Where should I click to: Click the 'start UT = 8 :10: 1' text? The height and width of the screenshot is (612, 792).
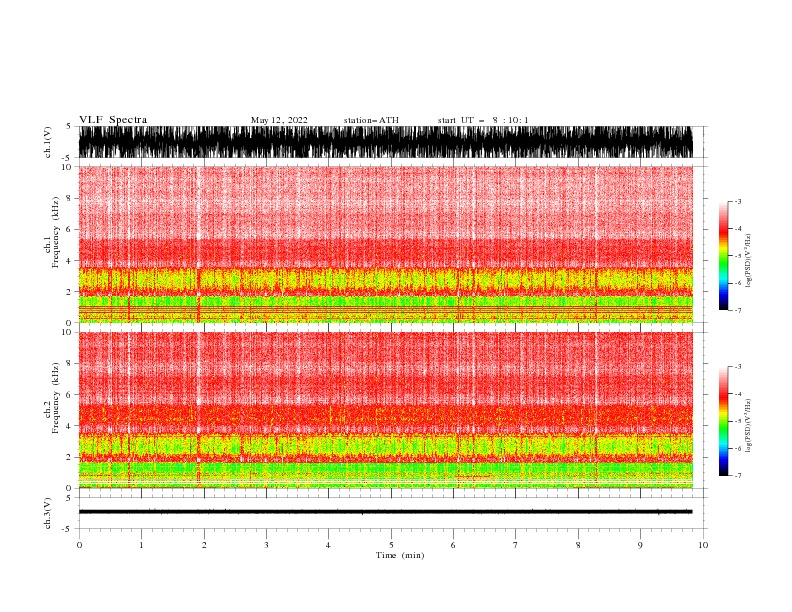pos(483,120)
